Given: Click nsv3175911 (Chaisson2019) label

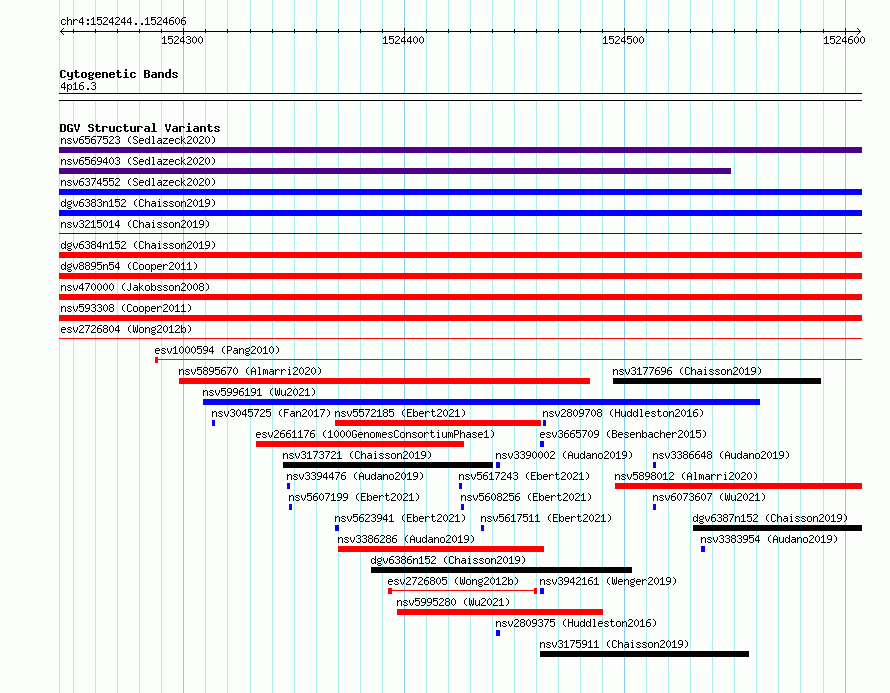Looking at the screenshot, I should (614, 644).
